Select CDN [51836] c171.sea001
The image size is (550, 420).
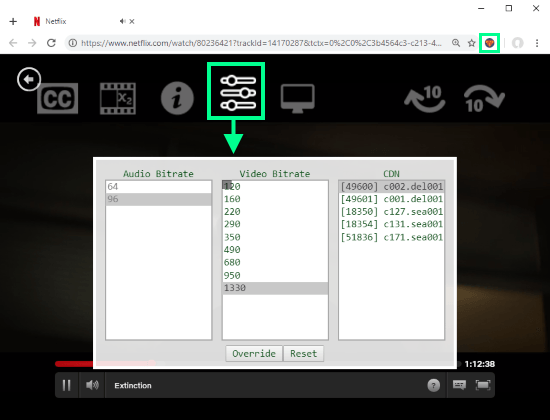(x=391, y=237)
